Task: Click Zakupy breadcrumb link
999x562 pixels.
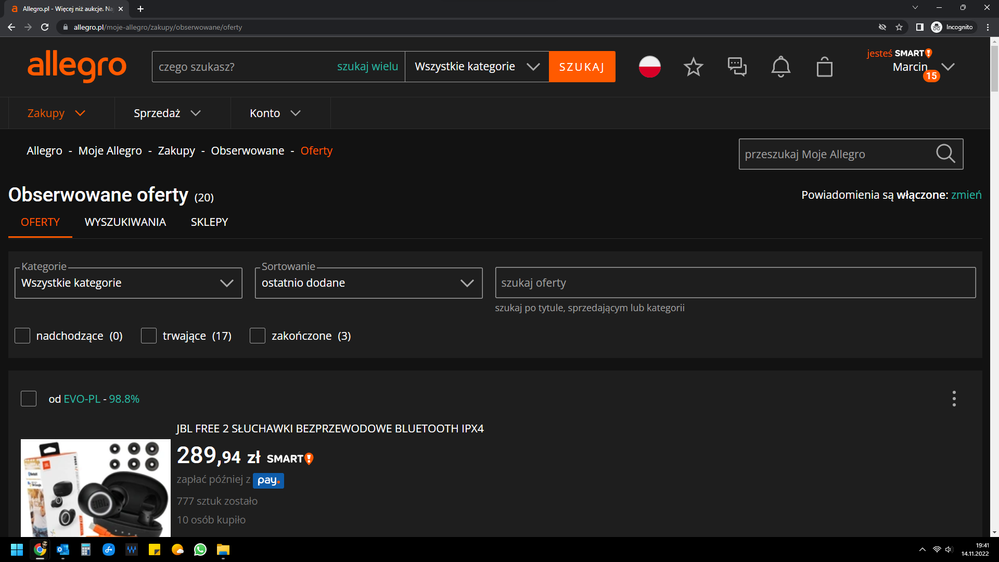Action: click(176, 151)
